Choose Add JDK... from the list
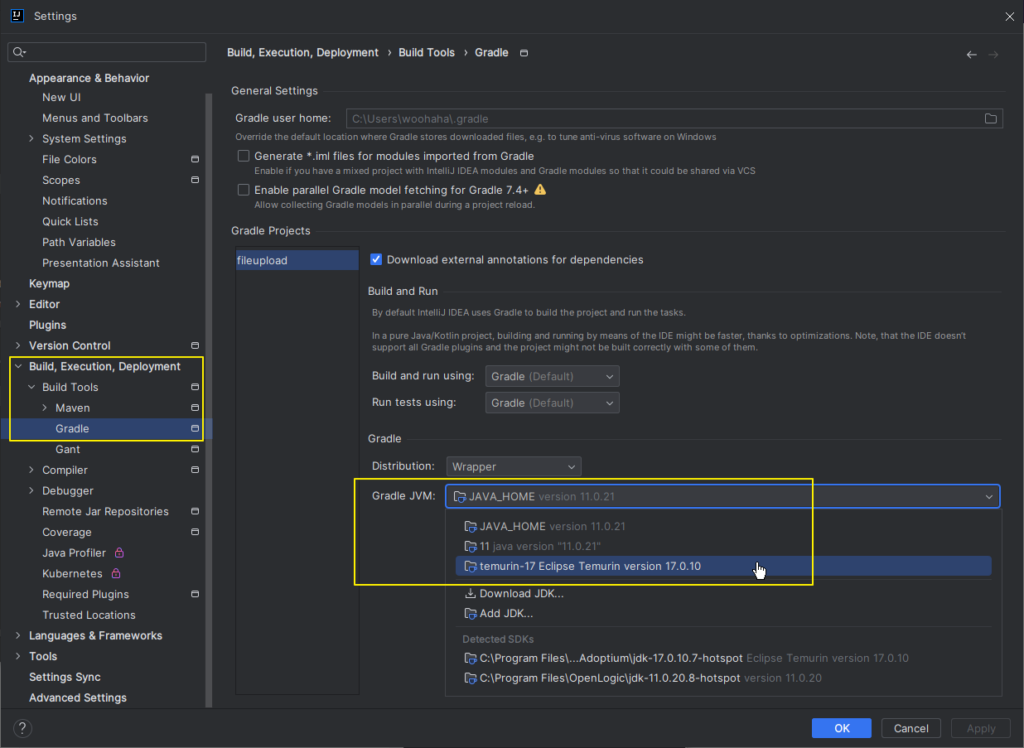The height and width of the screenshot is (748, 1024). [x=723, y=613]
